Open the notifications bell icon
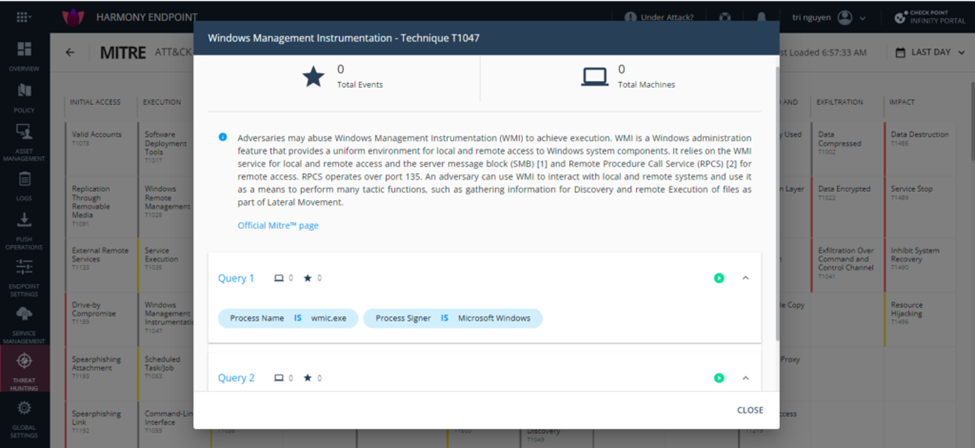 [760, 18]
